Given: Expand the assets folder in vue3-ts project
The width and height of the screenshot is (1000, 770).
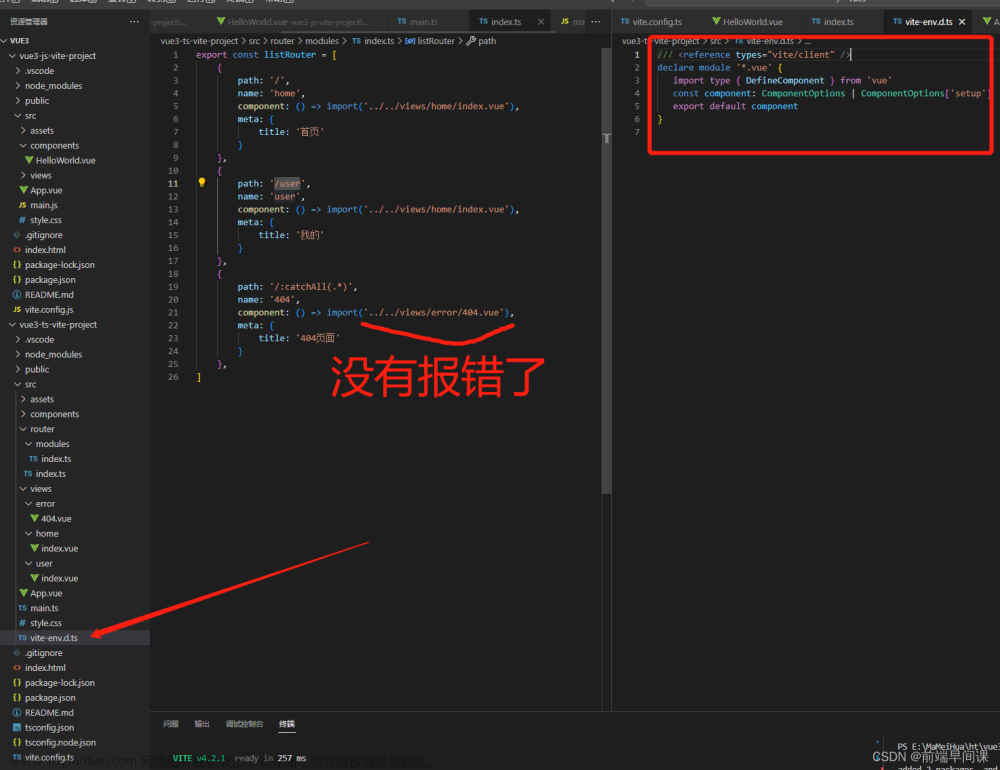Looking at the screenshot, I should click(24, 399).
